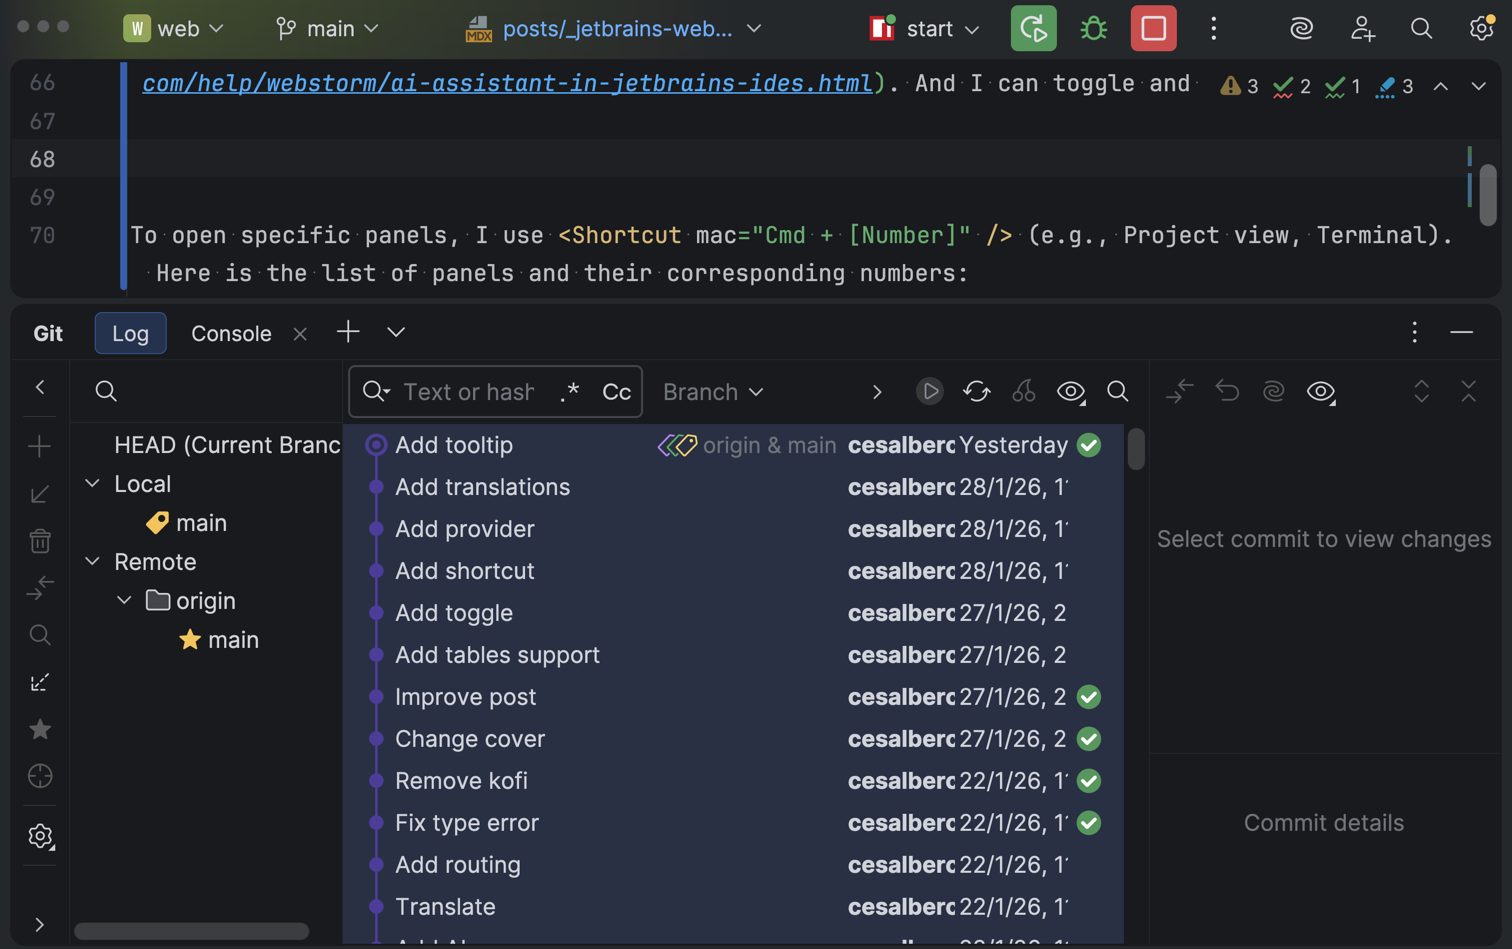Add a new Git tab with the plus button
1512x949 pixels.
[x=346, y=333]
